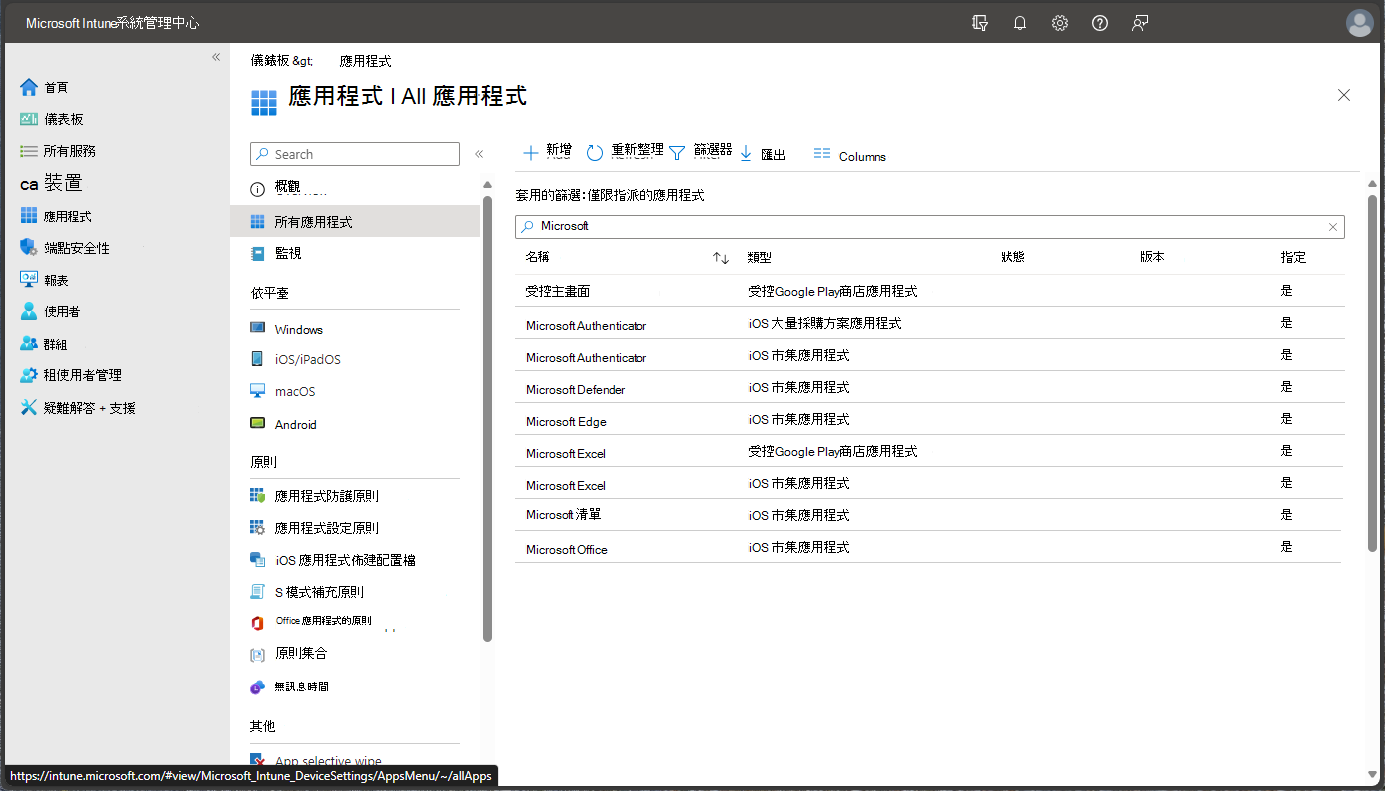The width and height of the screenshot is (1385, 791).
Task: Click 應用程式設定原則 icon
Action: (257, 527)
